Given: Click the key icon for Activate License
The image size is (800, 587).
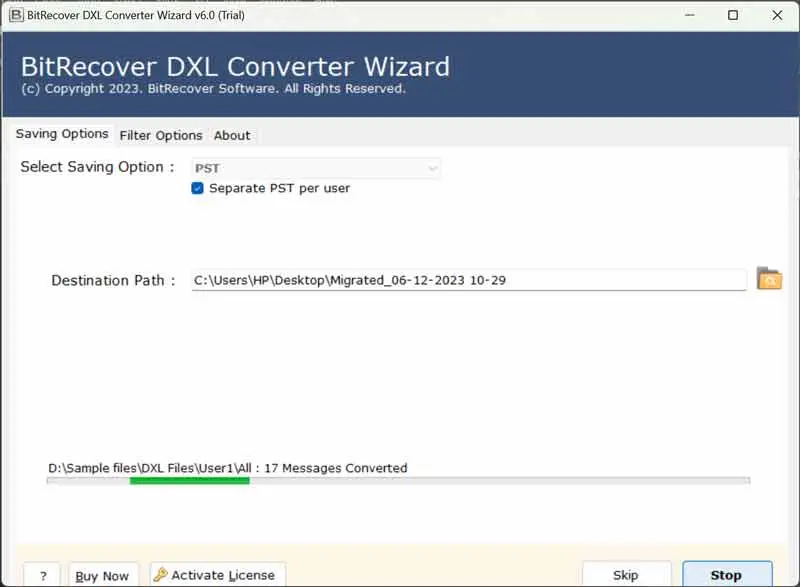Looking at the screenshot, I should (x=160, y=575).
